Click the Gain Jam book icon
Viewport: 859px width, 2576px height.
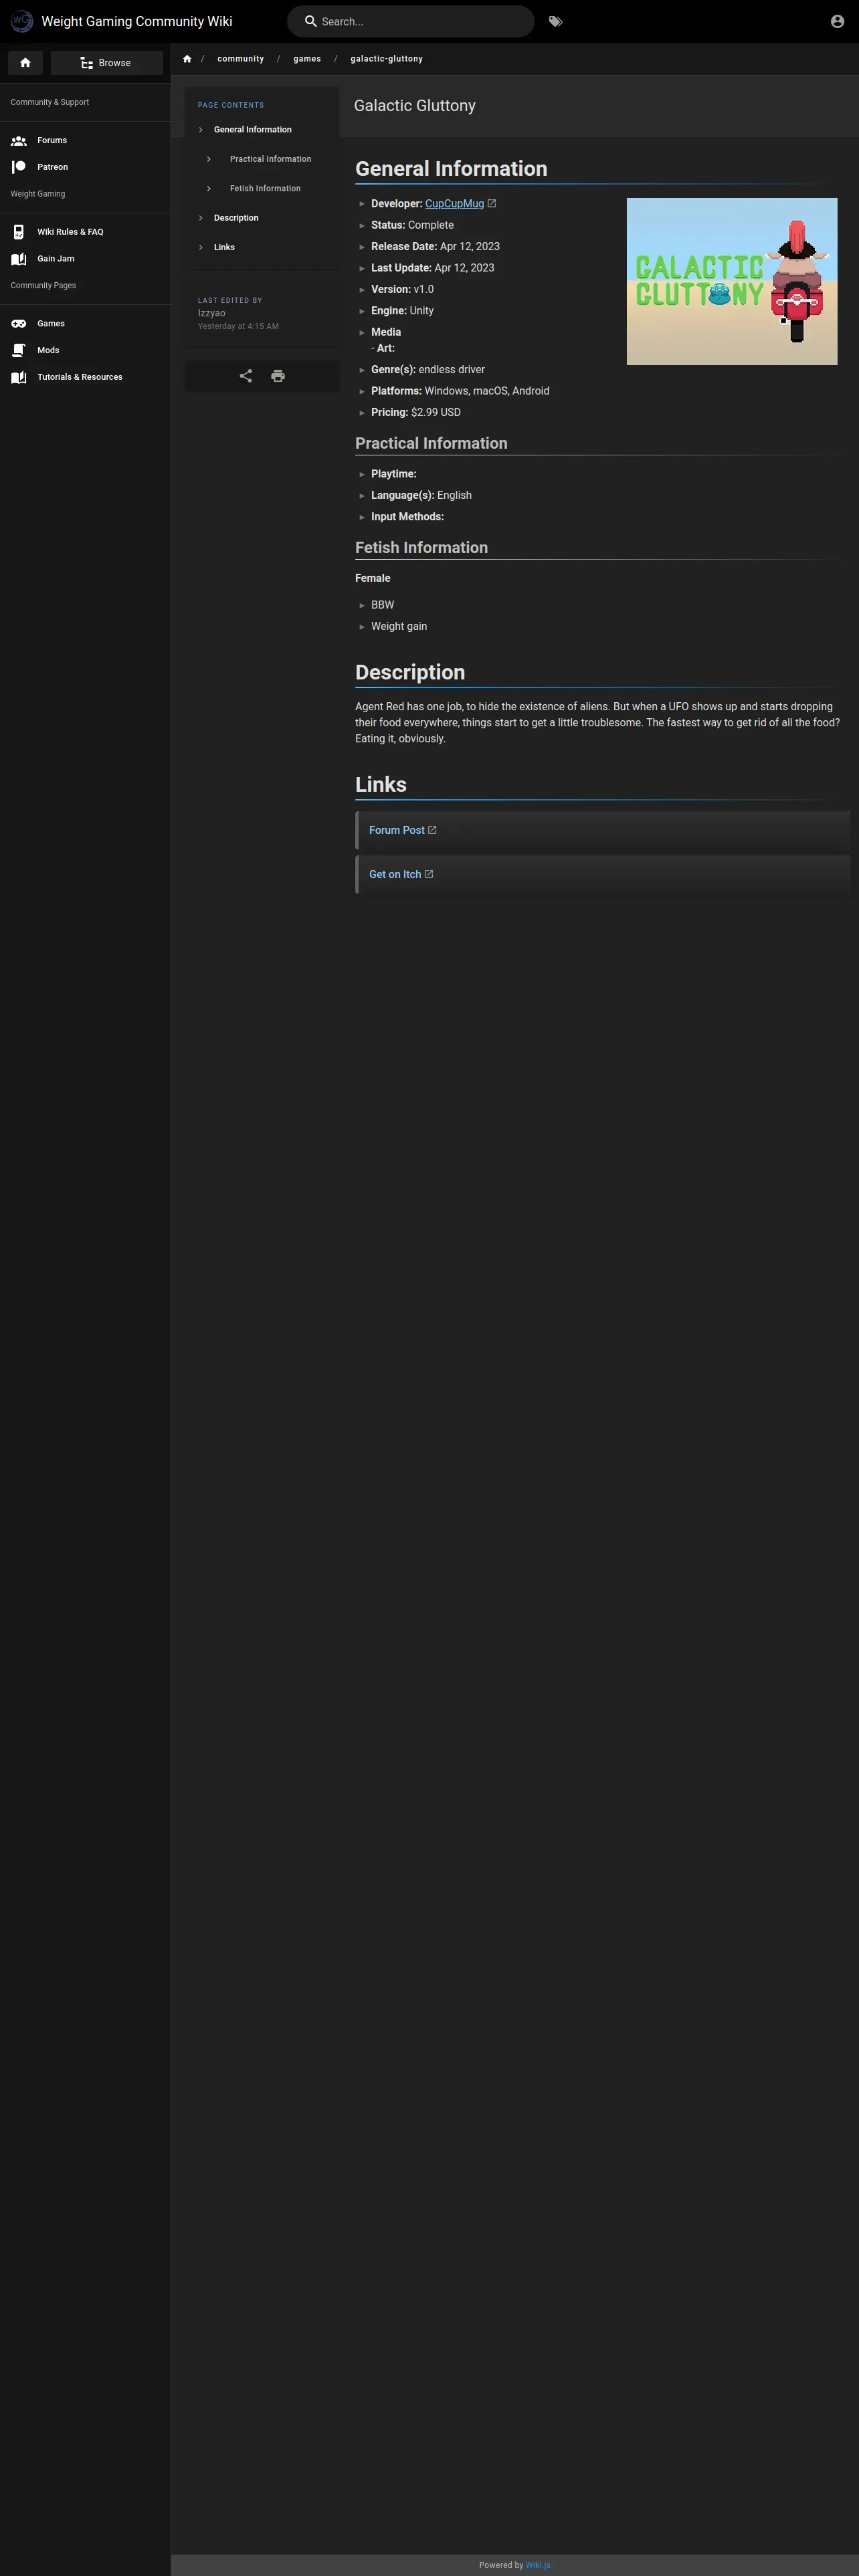(18, 259)
